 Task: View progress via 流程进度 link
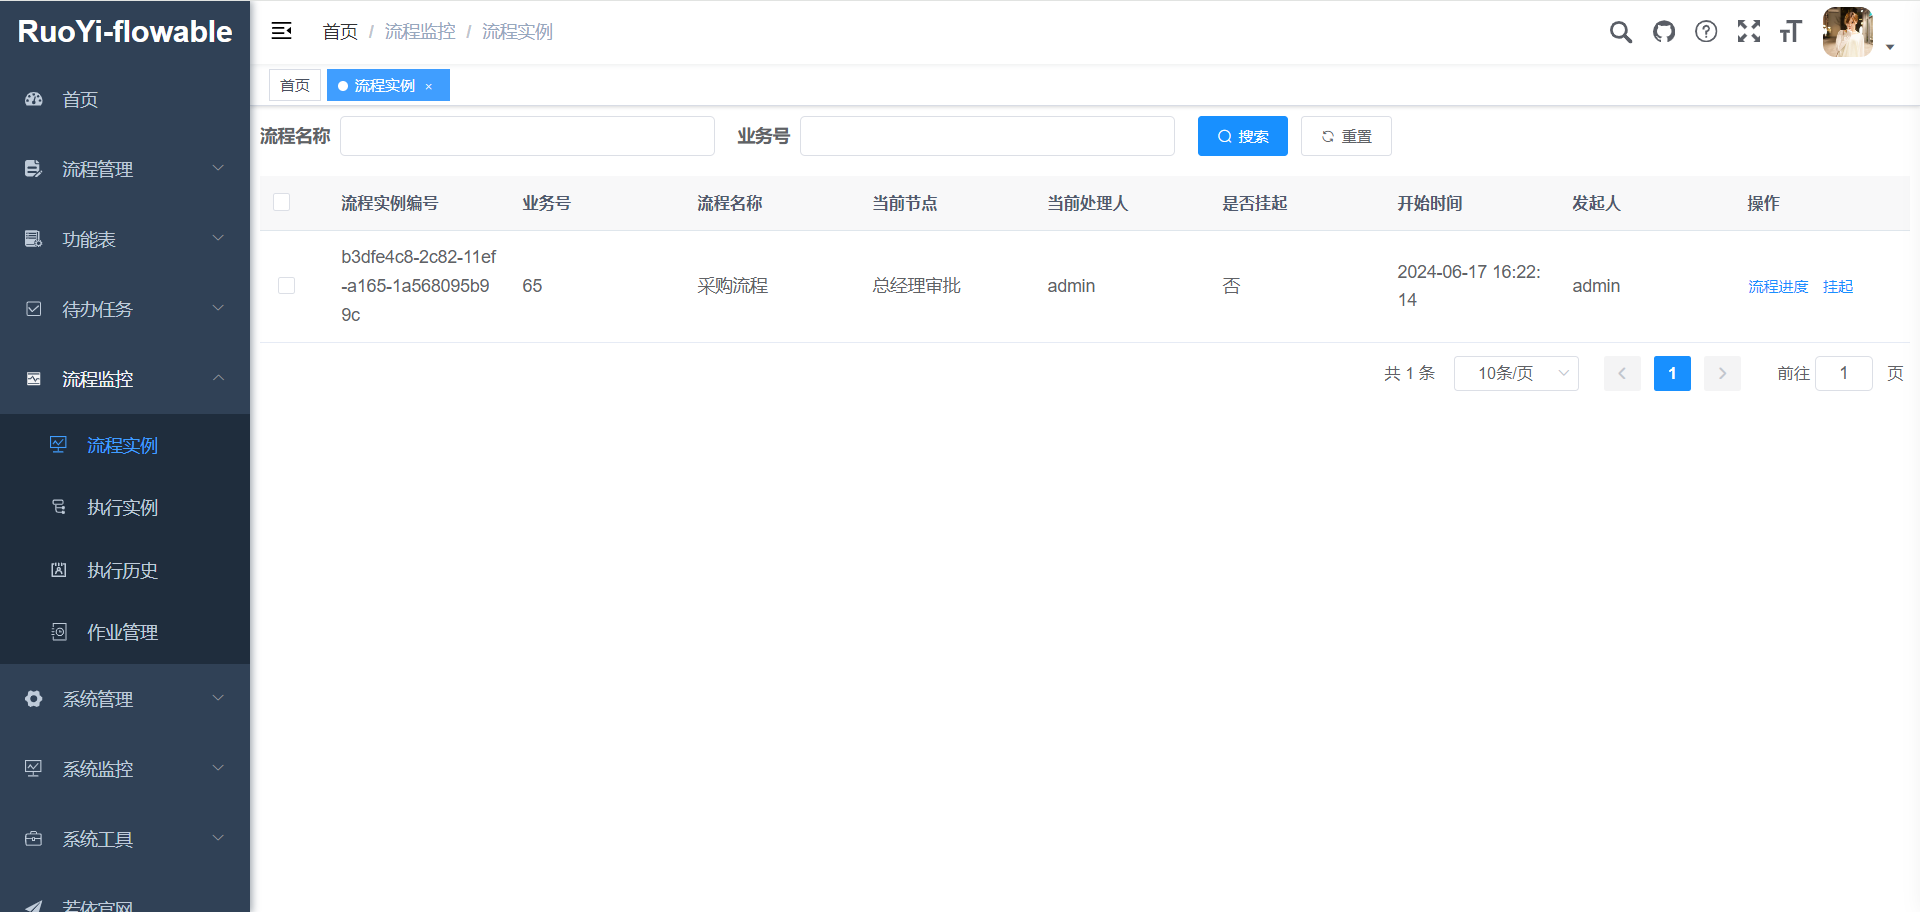(x=1778, y=285)
